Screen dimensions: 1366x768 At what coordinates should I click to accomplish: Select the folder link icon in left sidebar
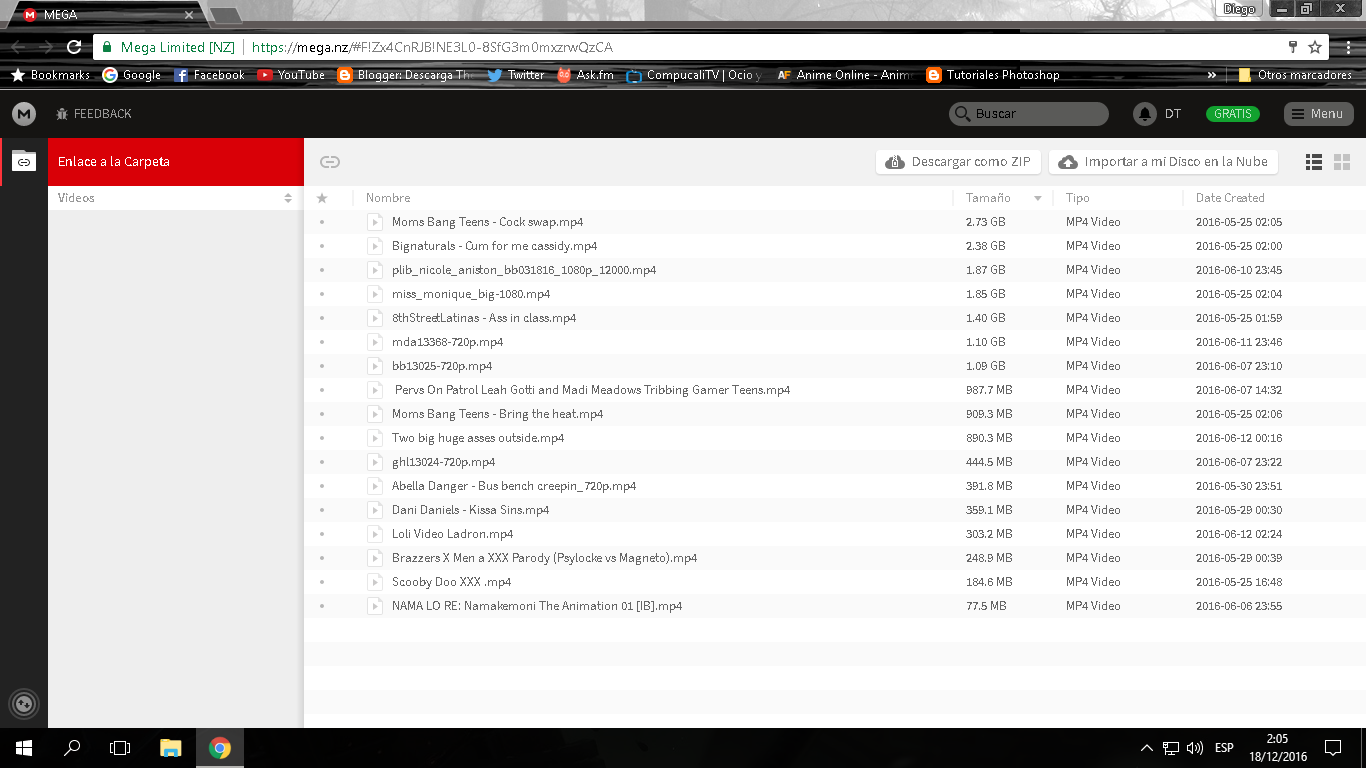tap(24, 161)
